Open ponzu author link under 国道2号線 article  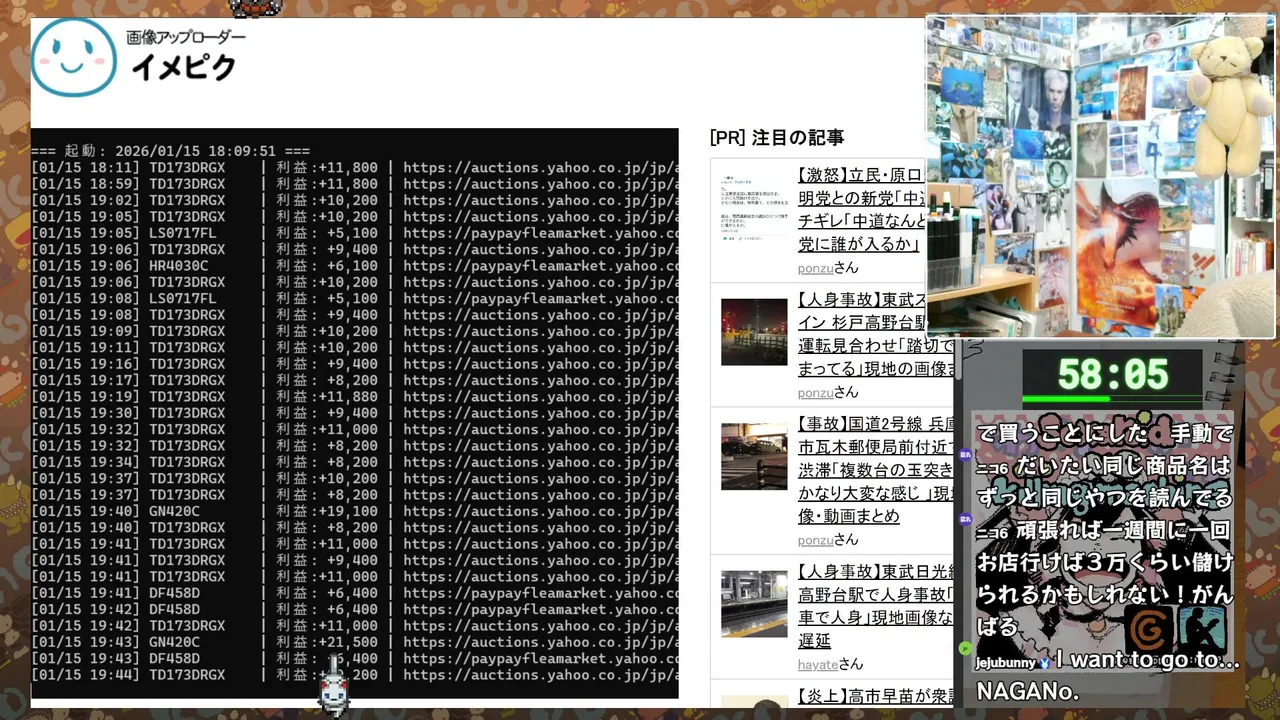(815, 539)
